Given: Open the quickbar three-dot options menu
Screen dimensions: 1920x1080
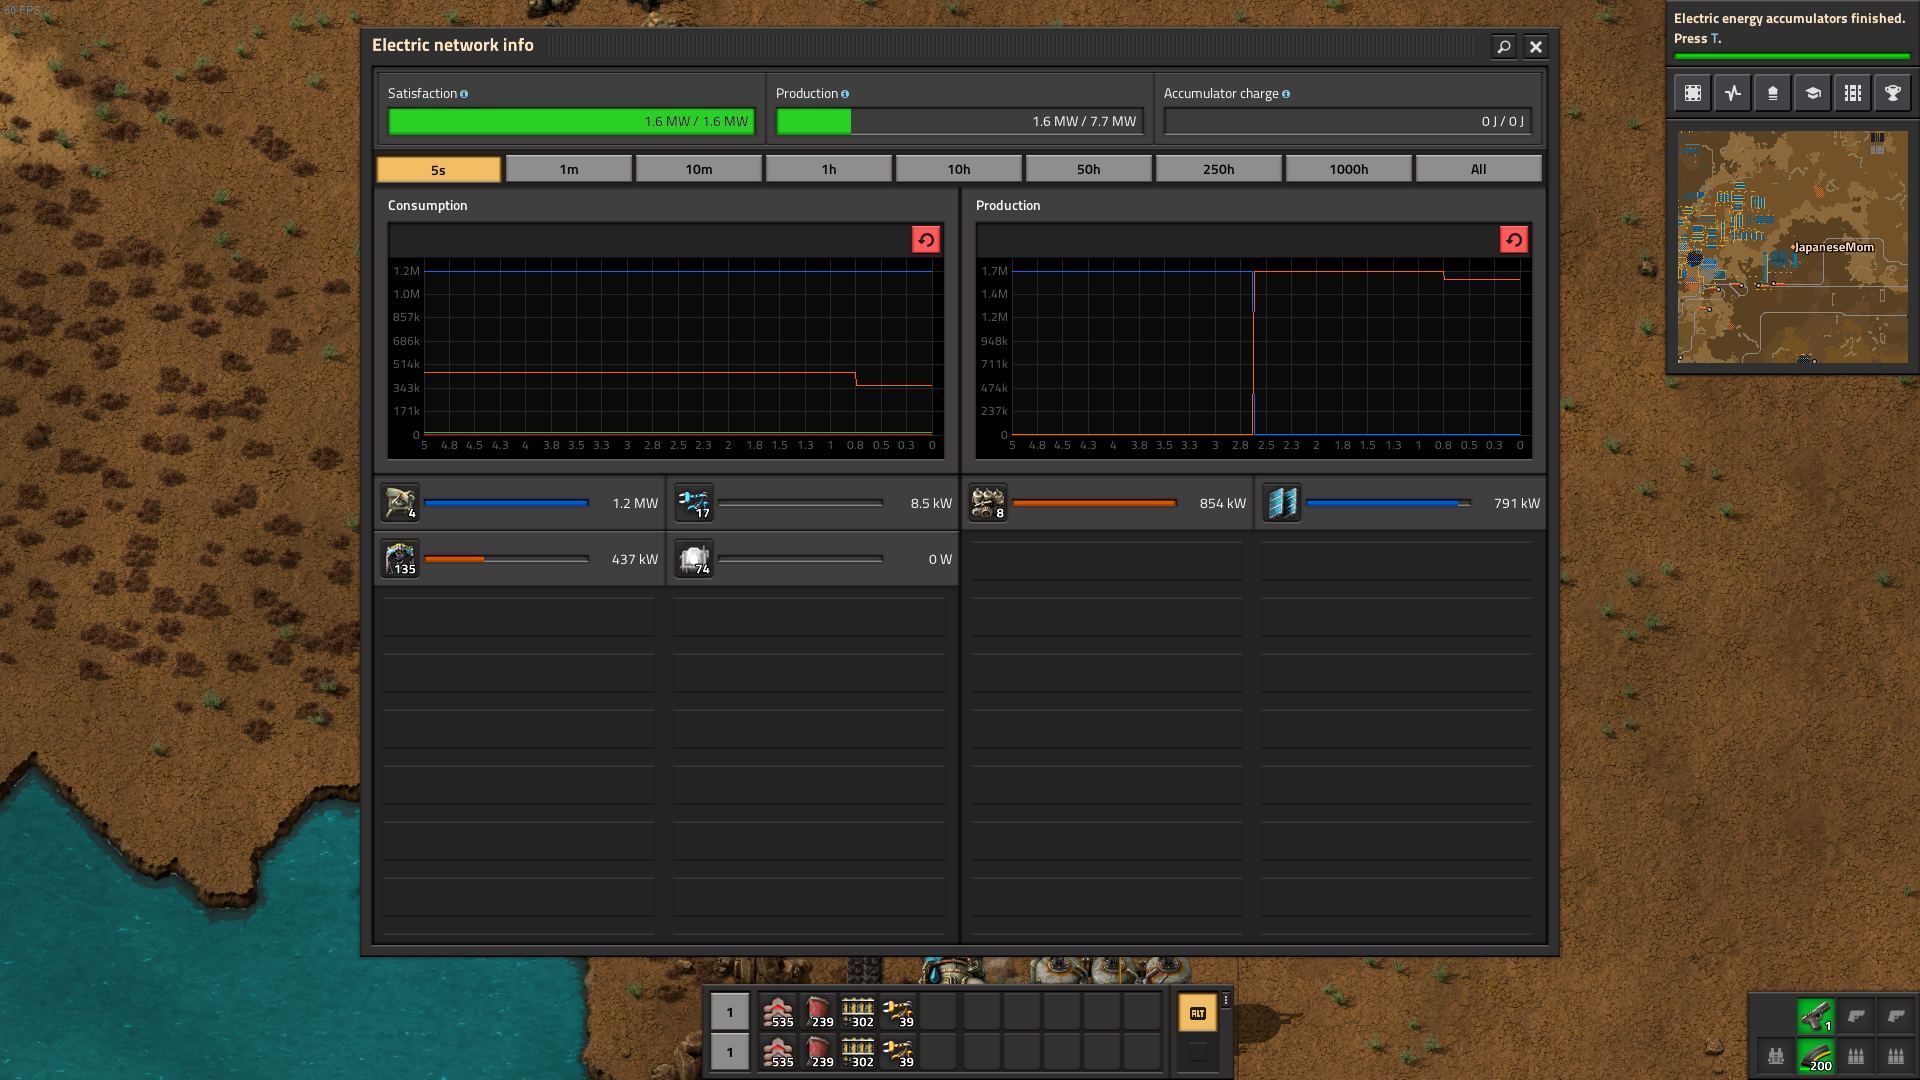Looking at the screenshot, I should point(1225,1000).
